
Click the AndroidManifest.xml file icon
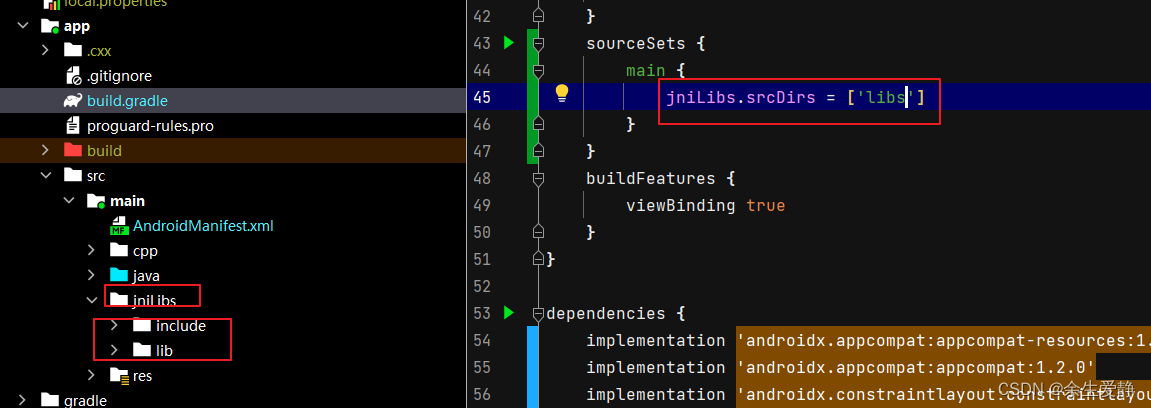[119, 225]
